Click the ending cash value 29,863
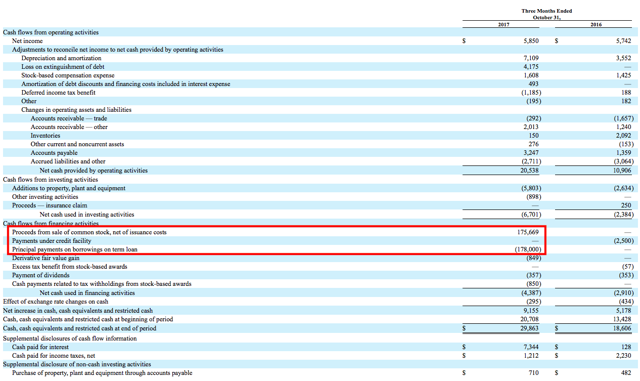Screen dimensions: 640x381 529,328
